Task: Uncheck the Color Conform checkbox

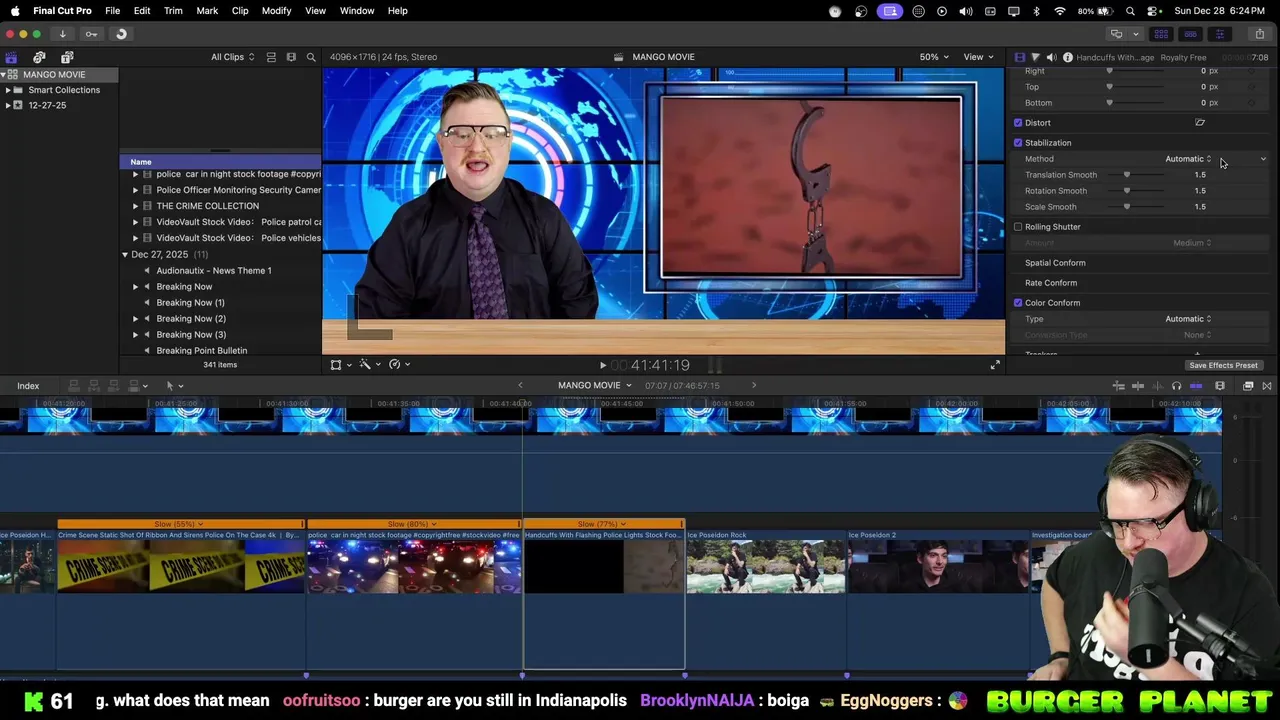Action: coord(1018,303)
